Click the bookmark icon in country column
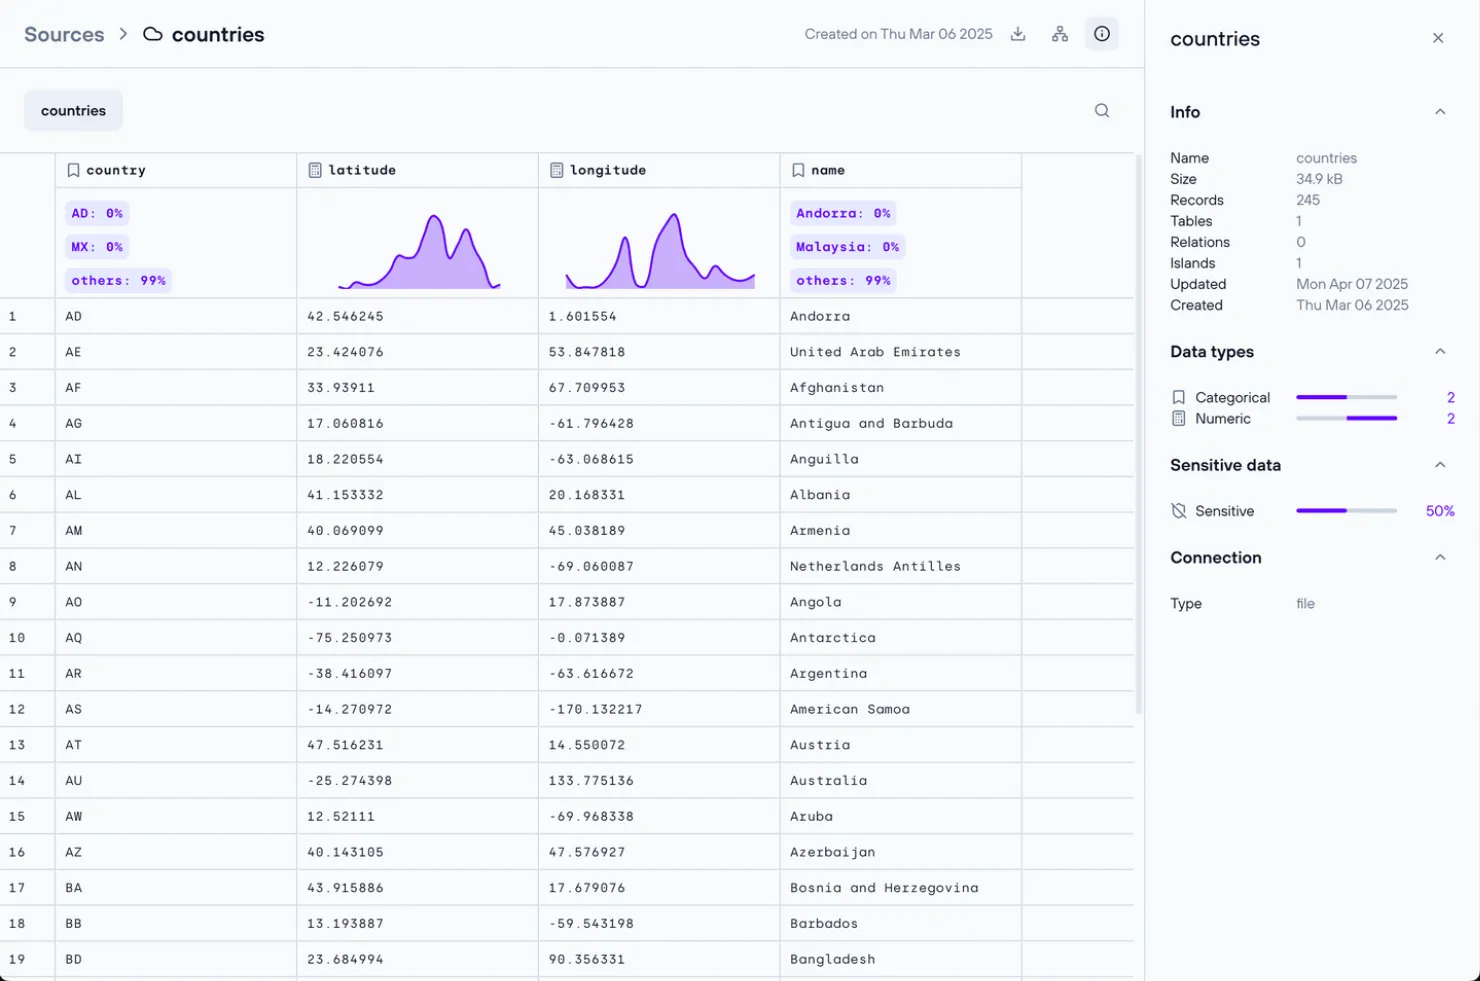Screen dimensions: 1480x981 coord(73,170)
